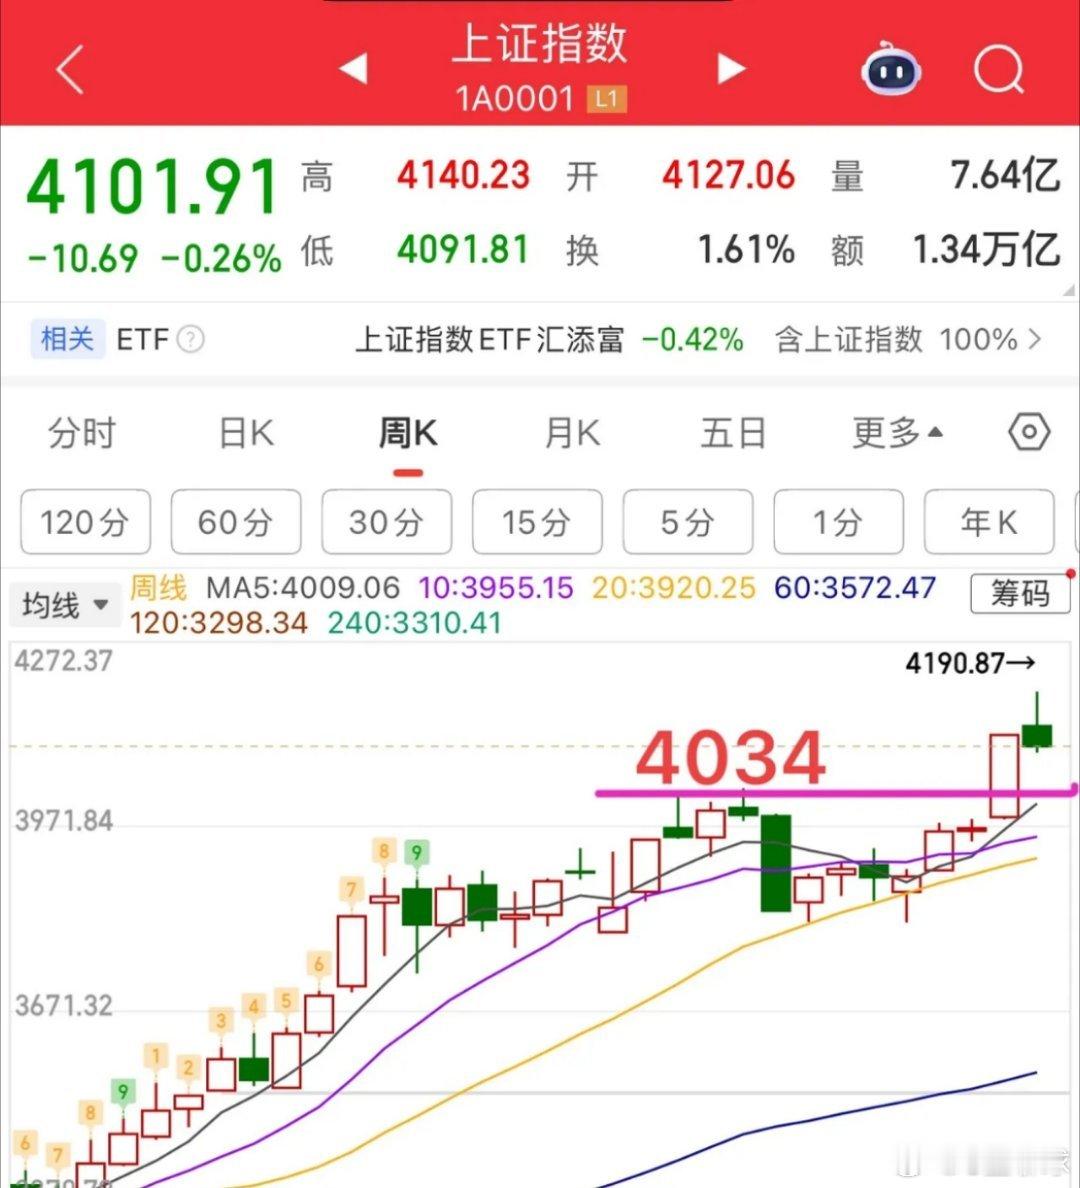Open the 均线 indicator dropdown

(65, 605)
